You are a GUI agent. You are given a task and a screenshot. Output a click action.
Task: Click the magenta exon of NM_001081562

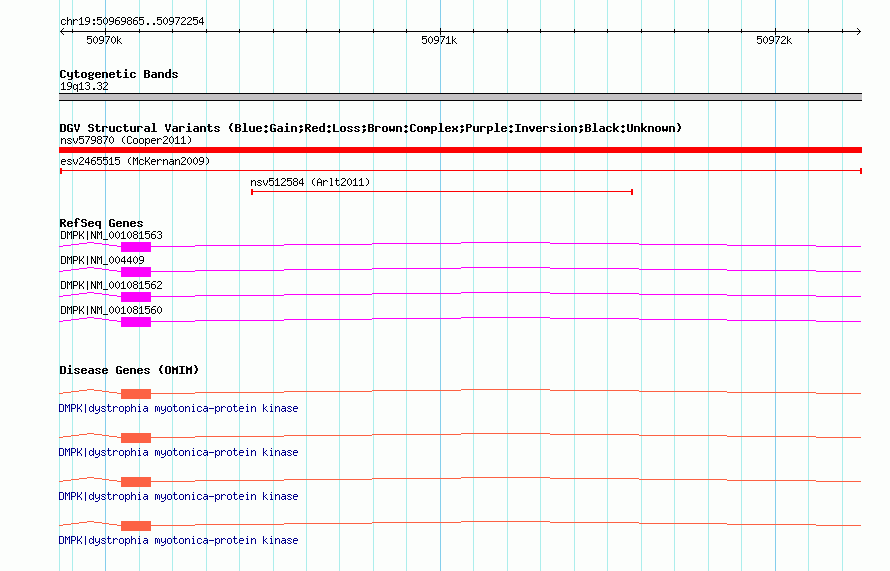coord(136,297)
